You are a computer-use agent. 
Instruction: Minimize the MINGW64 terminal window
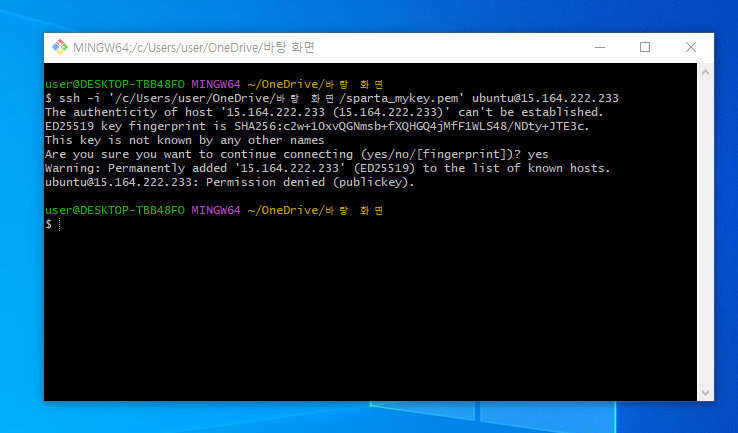[x=600, y=47]
